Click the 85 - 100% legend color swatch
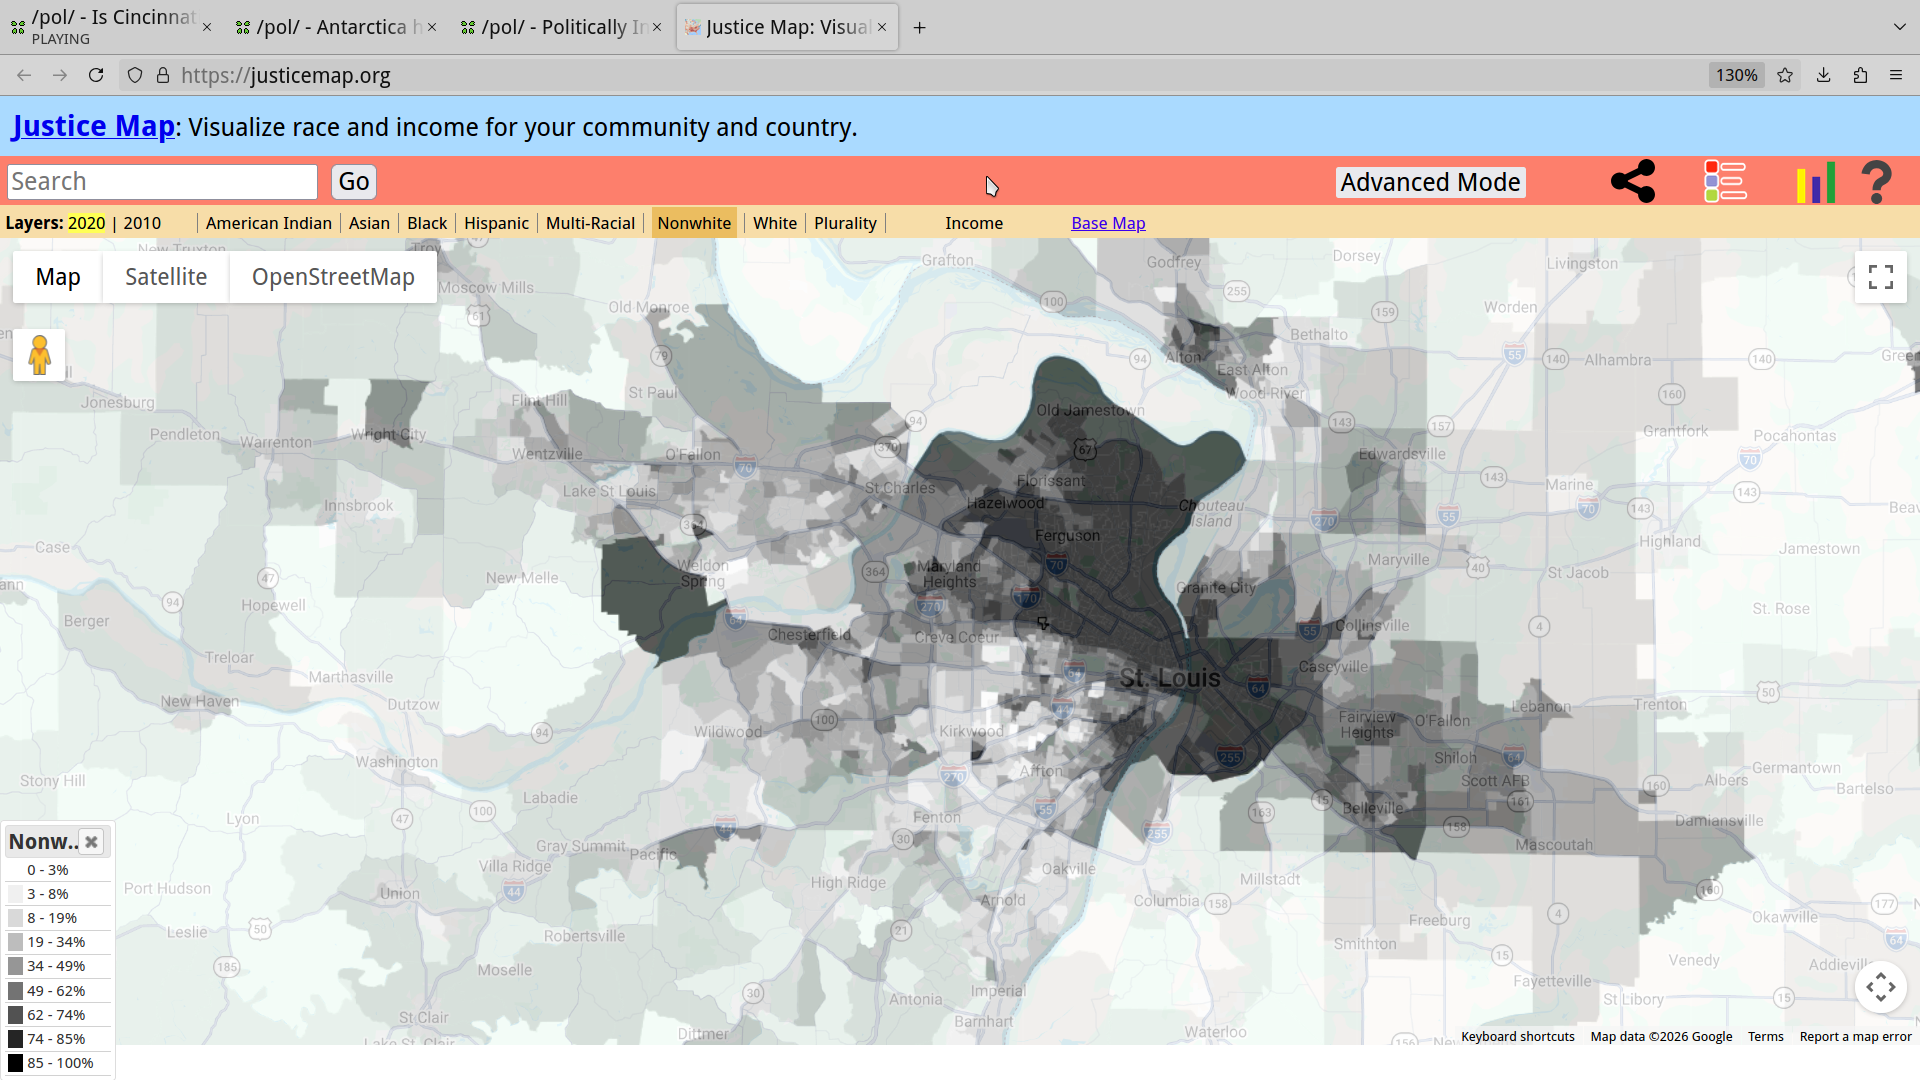1920x1080 pixels. coord(15,1063)
